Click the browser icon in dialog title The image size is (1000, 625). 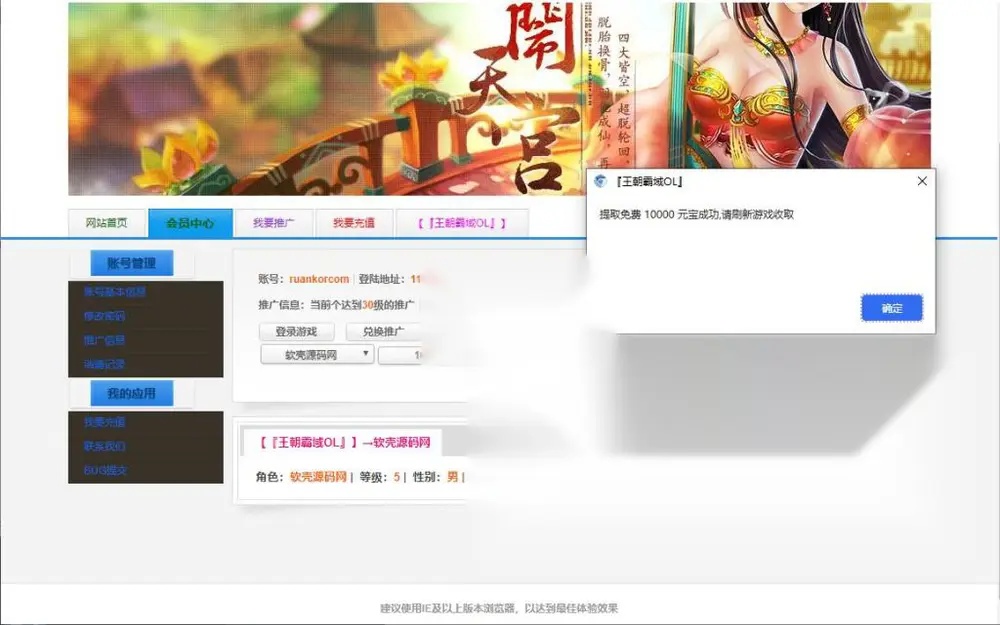click(x=600, y=181)
